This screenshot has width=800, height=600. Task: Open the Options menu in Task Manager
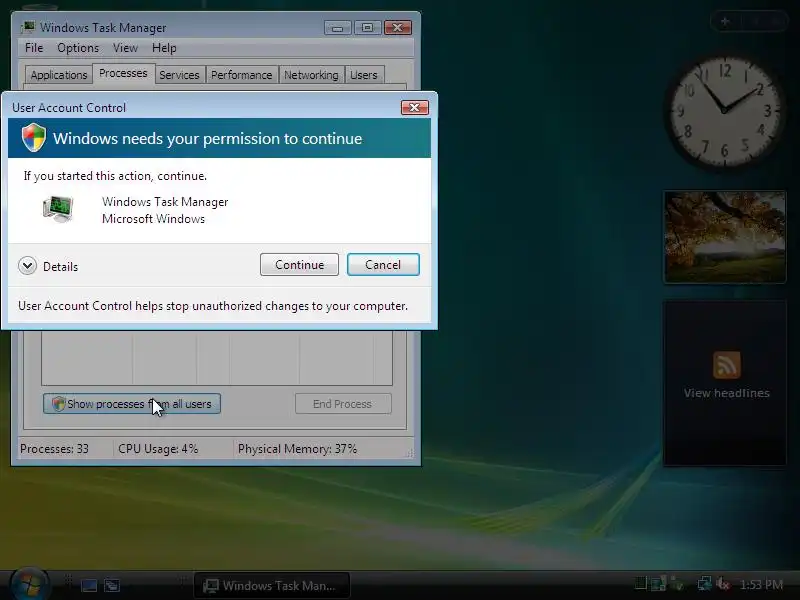coord(78,48)
